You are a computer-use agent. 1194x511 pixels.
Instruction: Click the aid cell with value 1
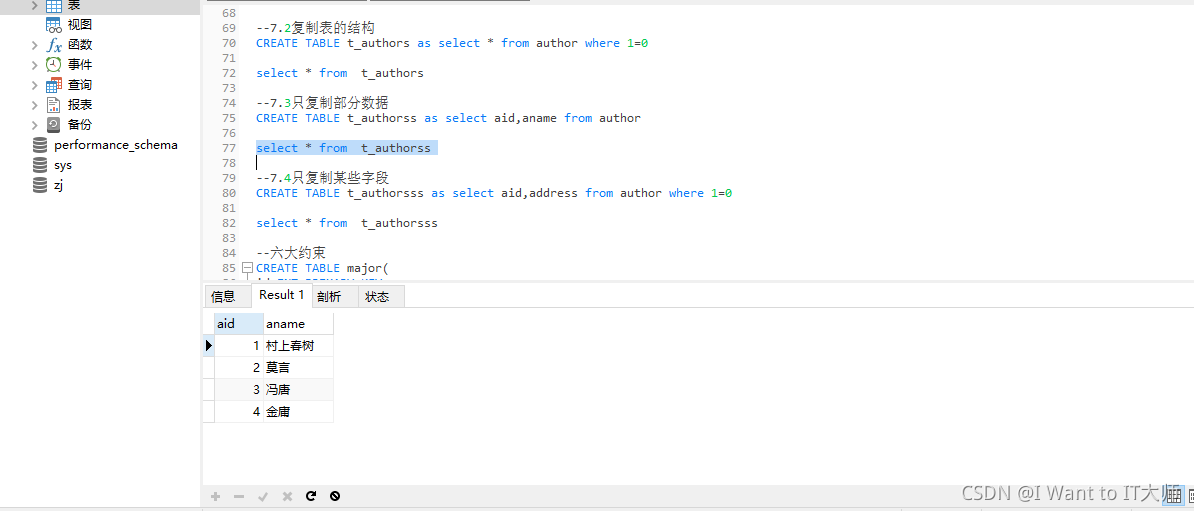click(239, 346)
